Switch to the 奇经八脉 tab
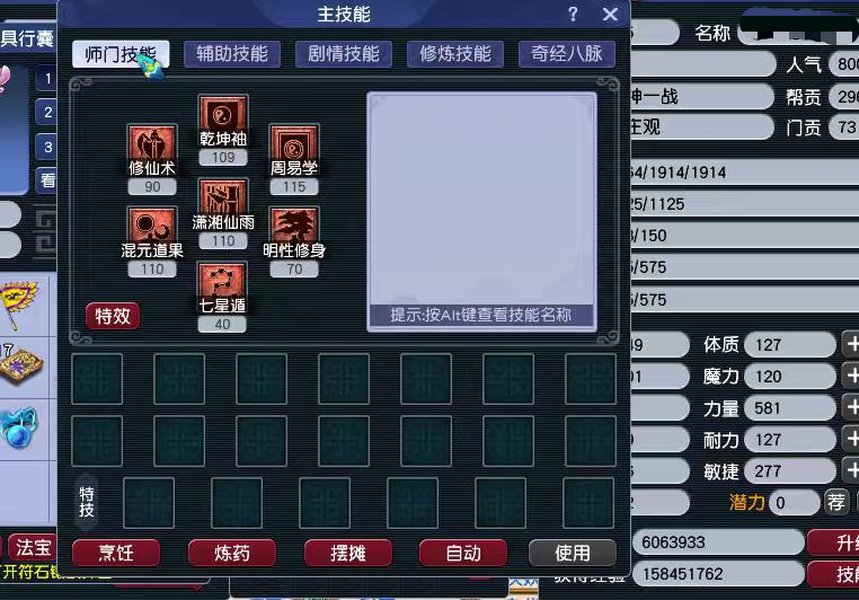The image size is (859, 600). 567,54
